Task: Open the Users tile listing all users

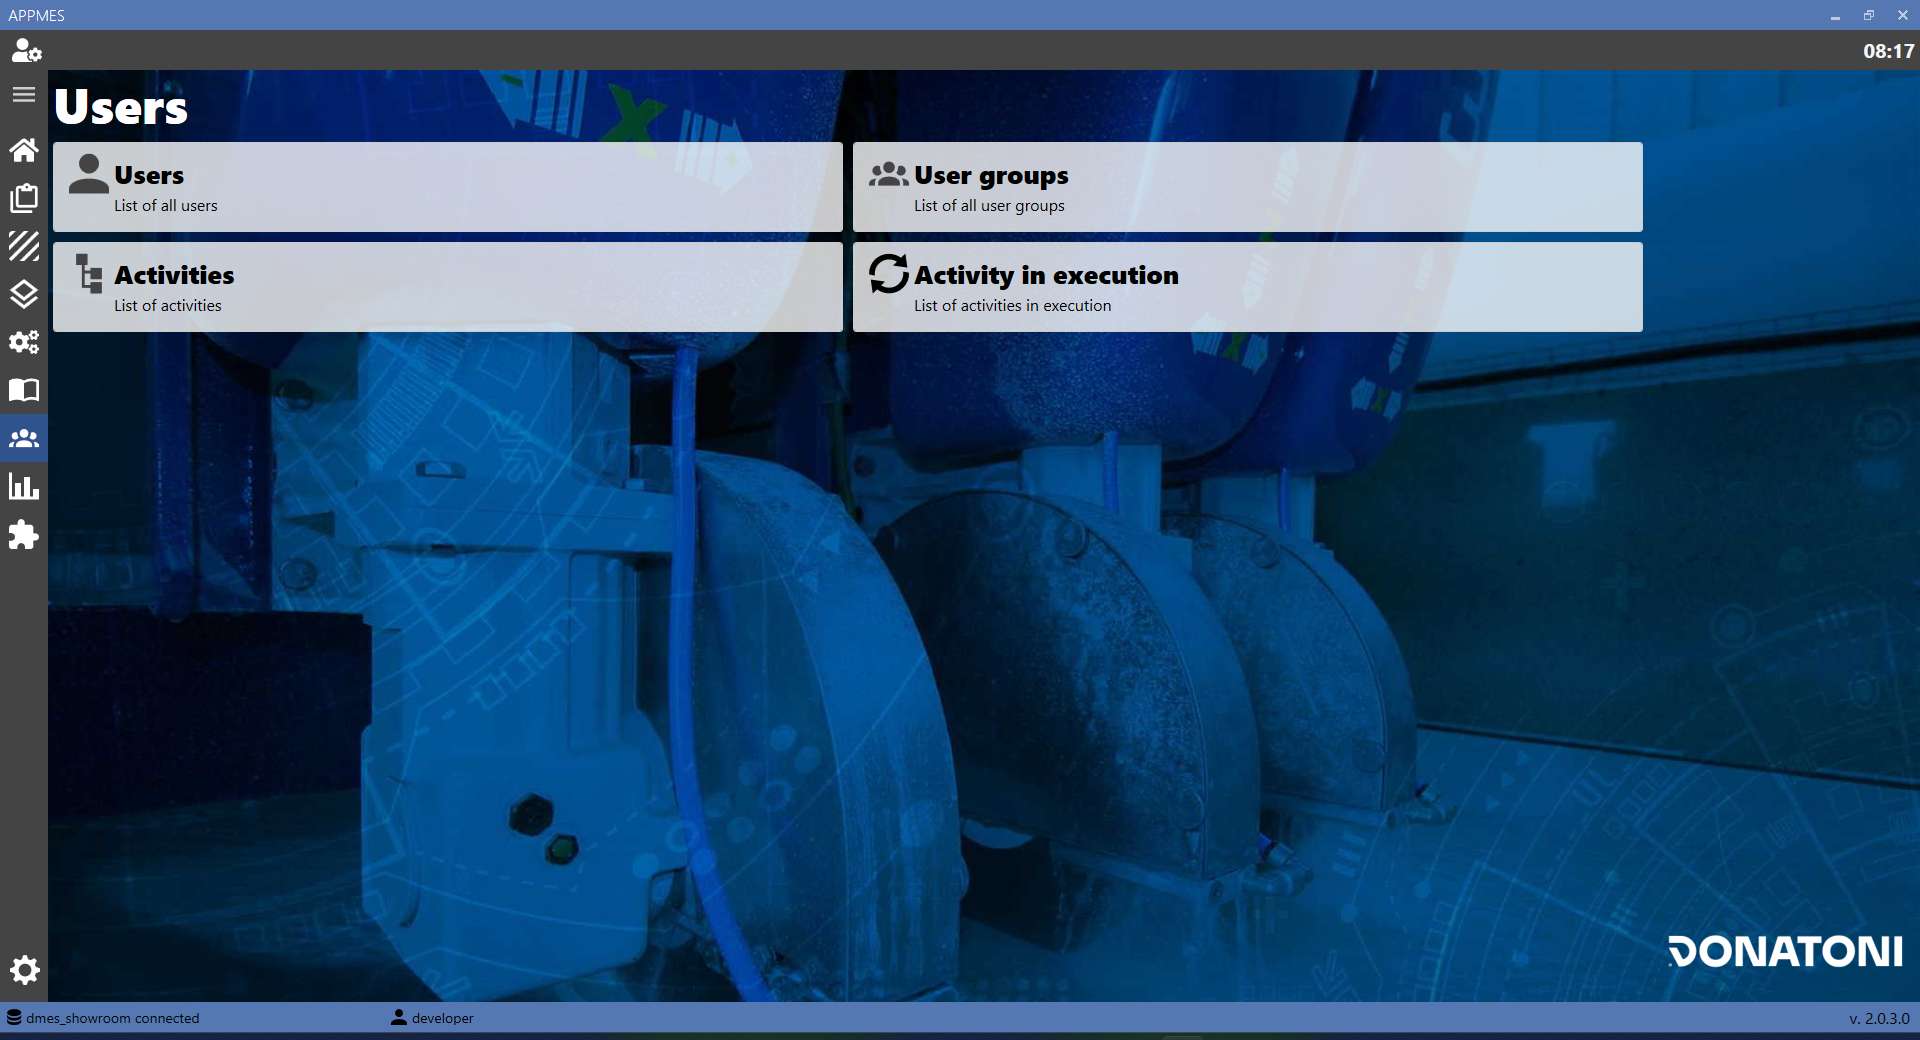Action: [x=448, y=187]
